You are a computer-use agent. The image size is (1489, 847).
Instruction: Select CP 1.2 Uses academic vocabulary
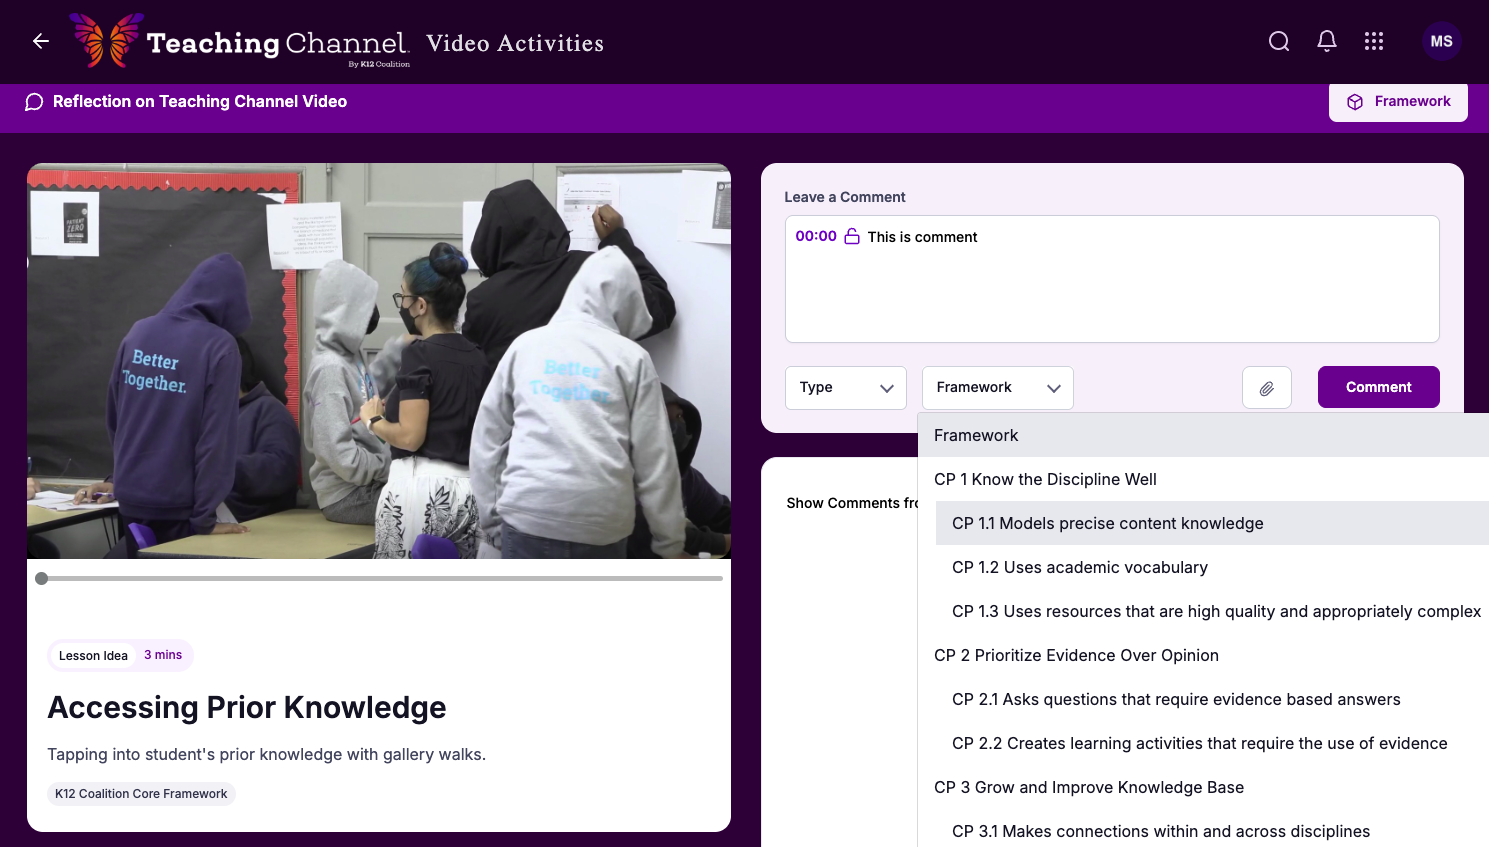[x=1079, y=568]
